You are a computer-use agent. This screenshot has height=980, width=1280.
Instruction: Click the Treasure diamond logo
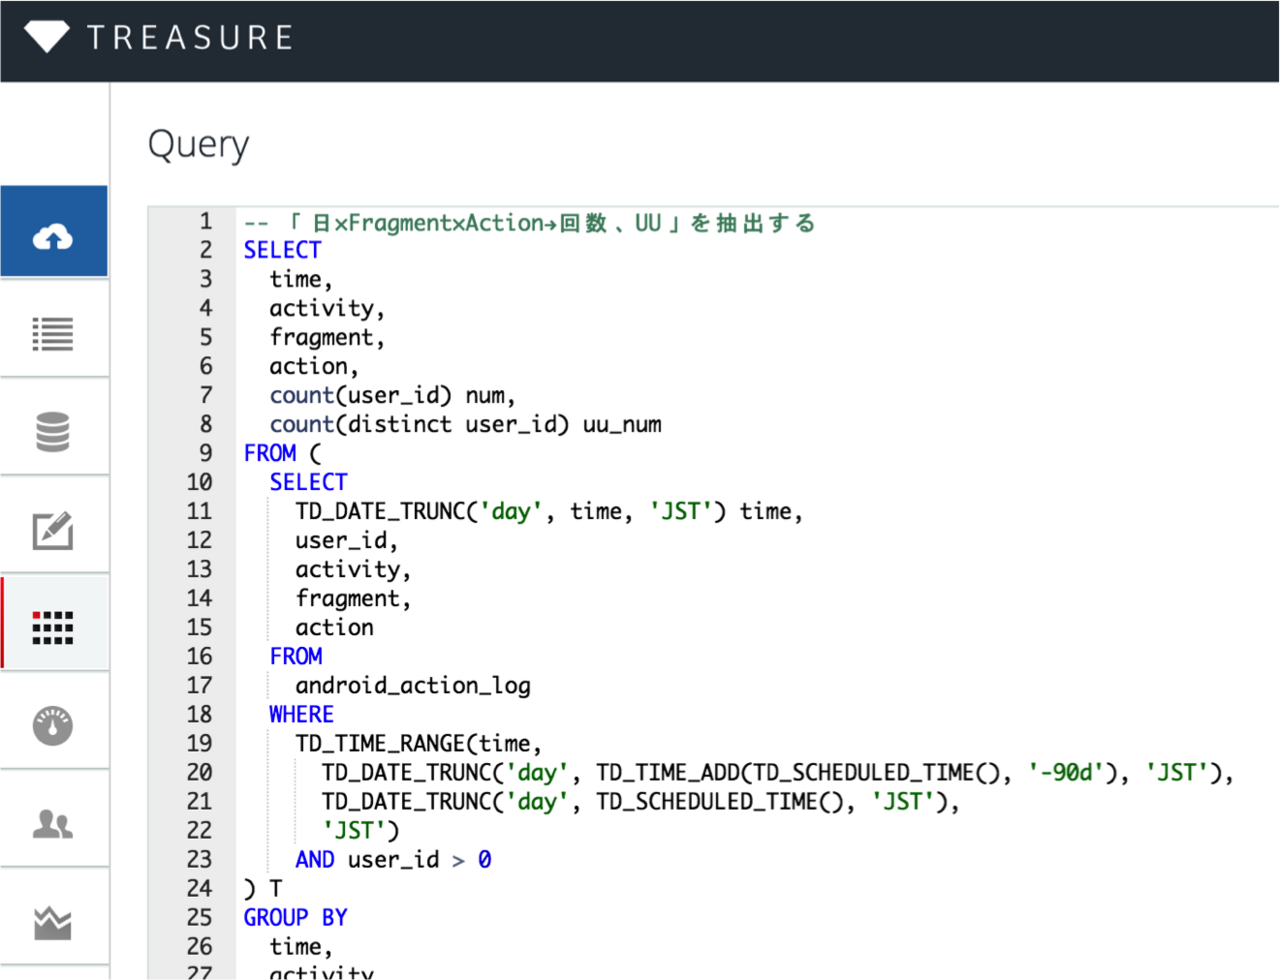click(x=47, y=37)
